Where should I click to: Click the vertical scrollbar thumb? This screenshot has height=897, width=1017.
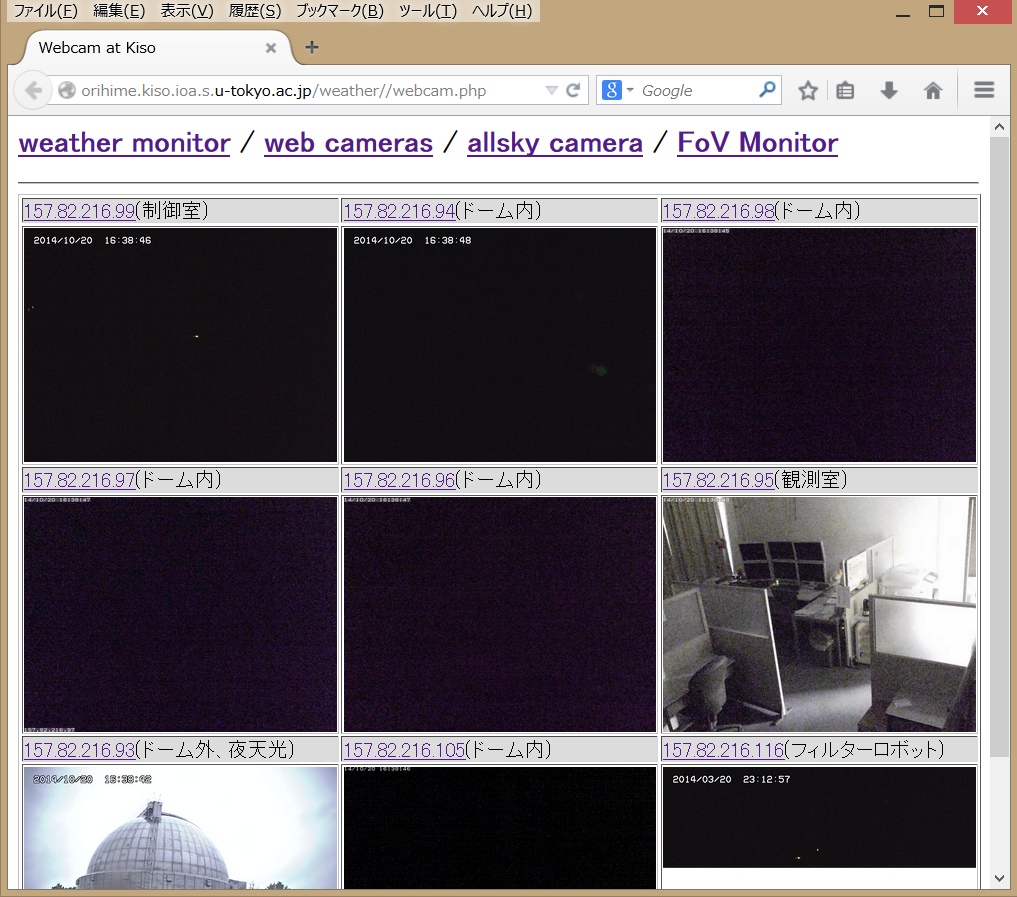[x=999, y=446]
